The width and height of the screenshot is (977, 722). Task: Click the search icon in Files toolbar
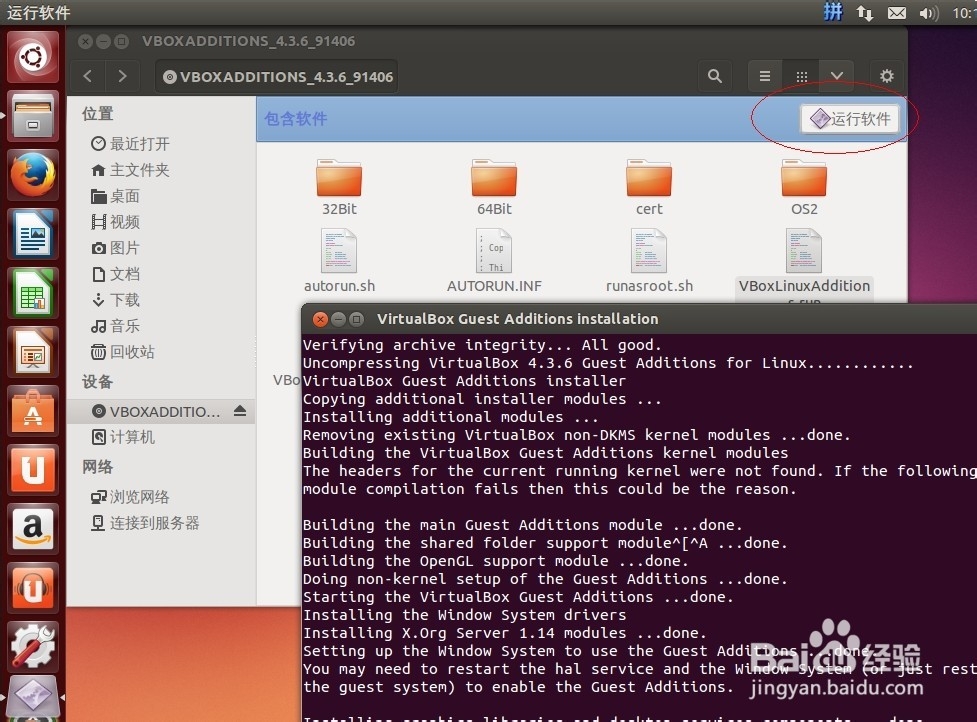coord(715,77)
